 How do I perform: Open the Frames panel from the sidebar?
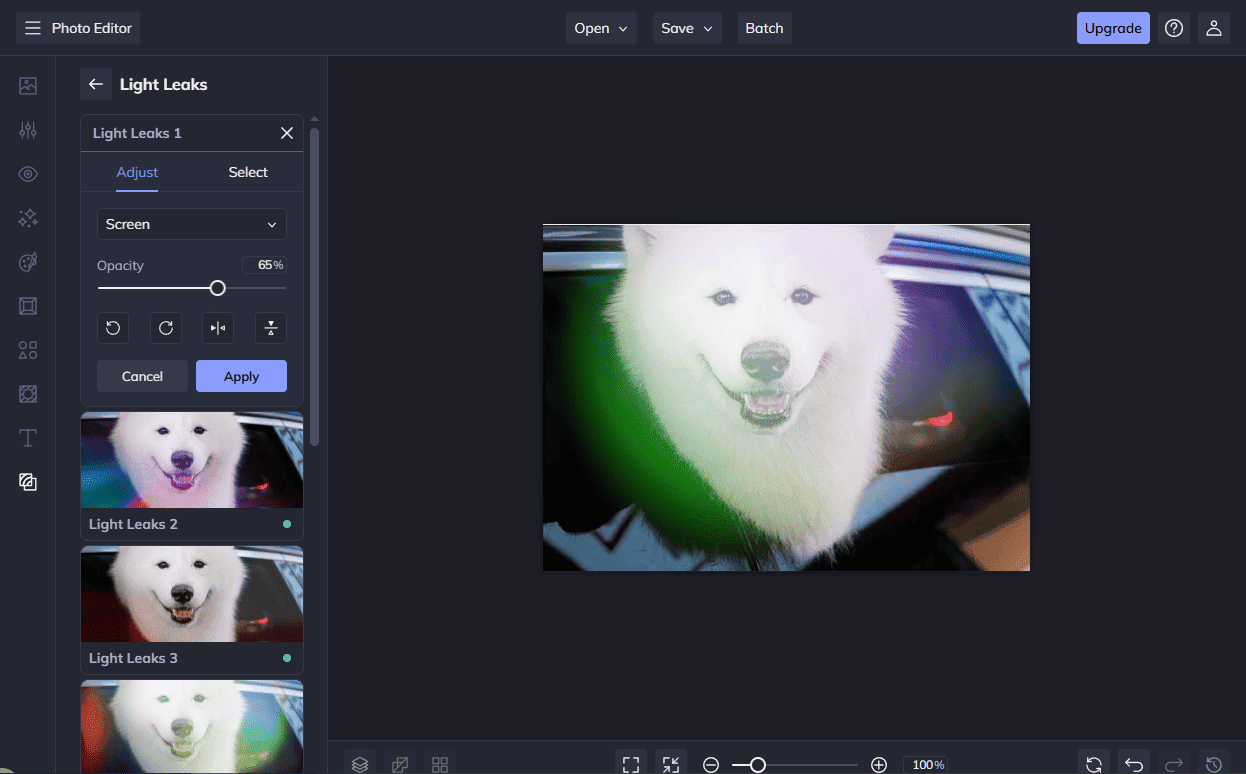[x=27, y=305]
